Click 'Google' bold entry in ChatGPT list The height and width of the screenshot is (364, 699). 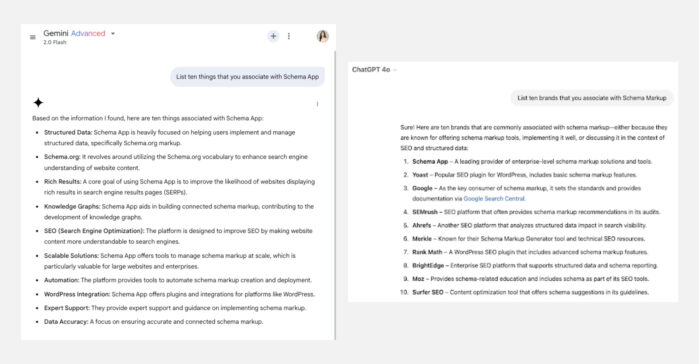(x=422, y=188)
